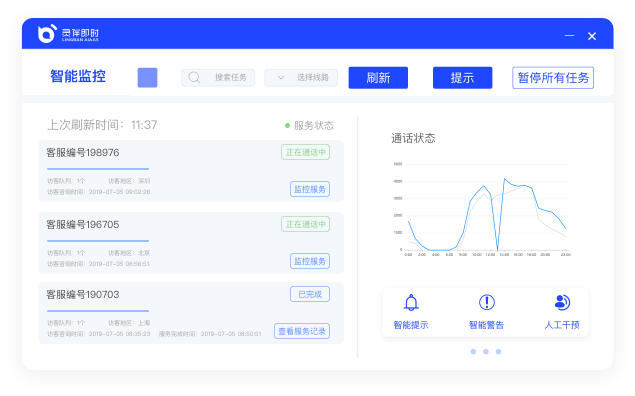Close the monitoring window

(592, 36)
